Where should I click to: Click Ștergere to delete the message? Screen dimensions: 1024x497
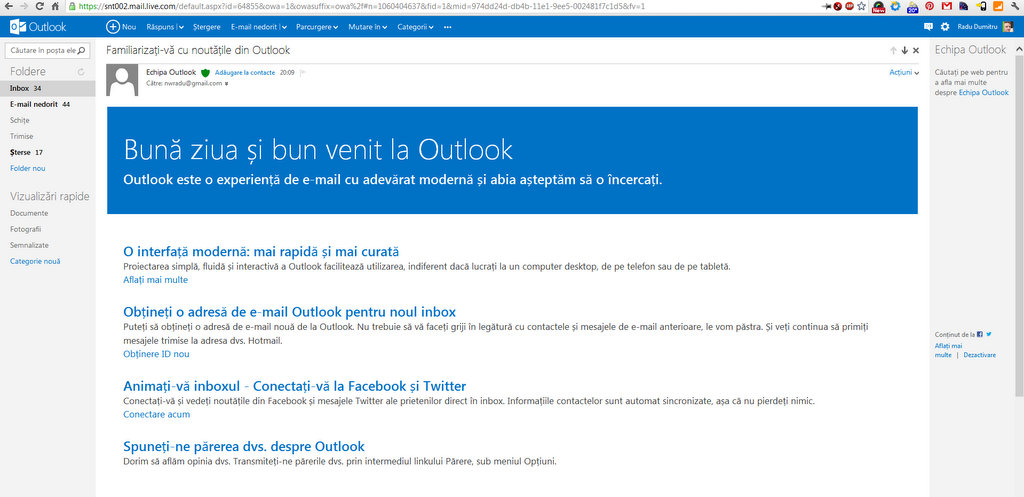(207, 27)
